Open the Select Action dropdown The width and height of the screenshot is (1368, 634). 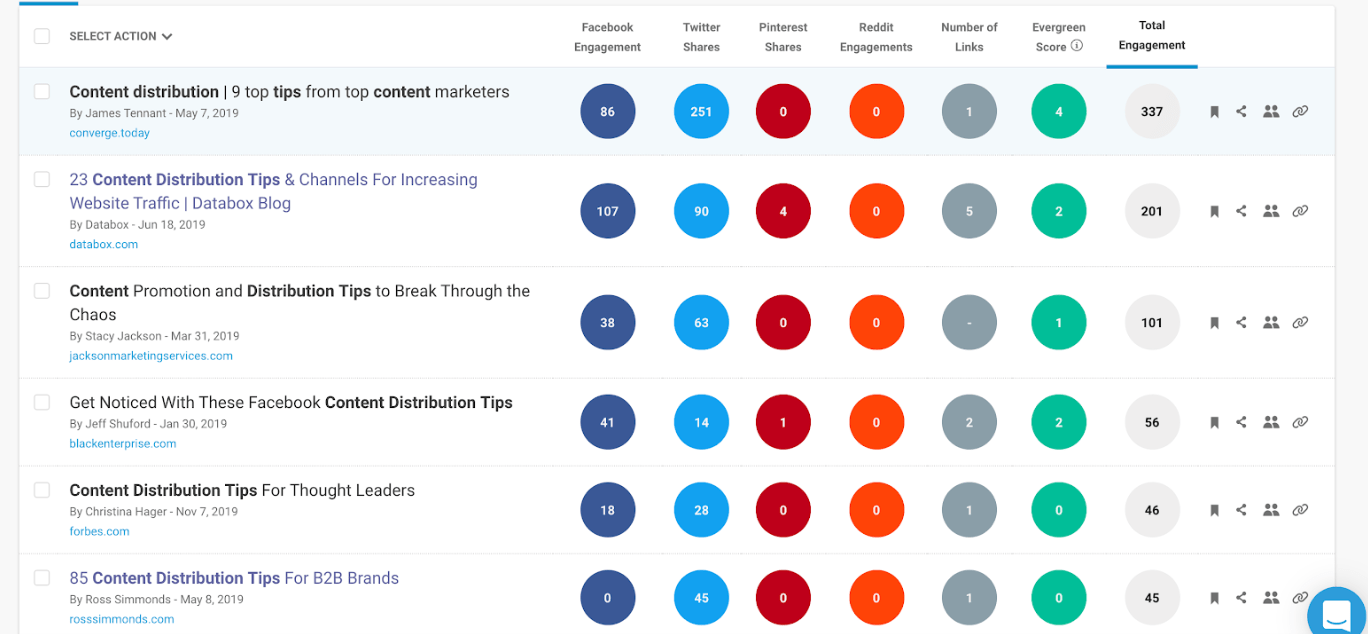click(x=120, y=36)
